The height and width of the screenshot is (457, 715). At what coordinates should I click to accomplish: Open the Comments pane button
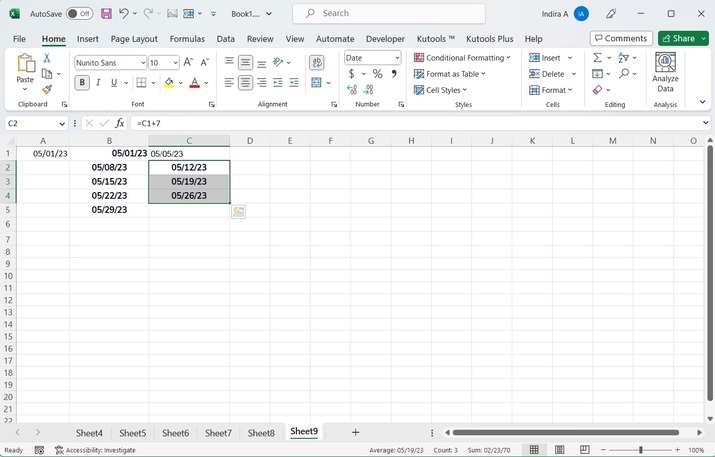click(621, 38)
